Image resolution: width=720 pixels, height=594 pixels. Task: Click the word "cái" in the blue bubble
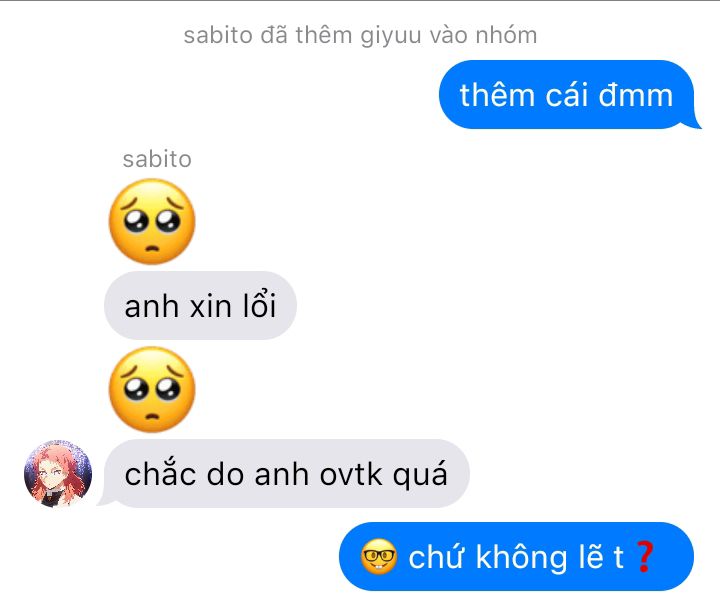567,95
